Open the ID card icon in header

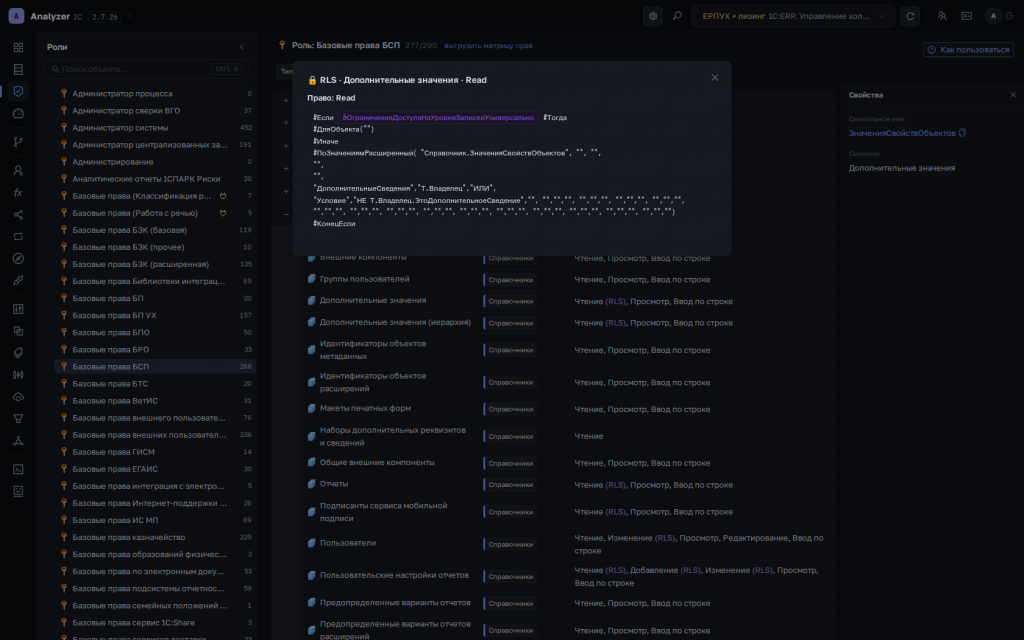(967, 16)
